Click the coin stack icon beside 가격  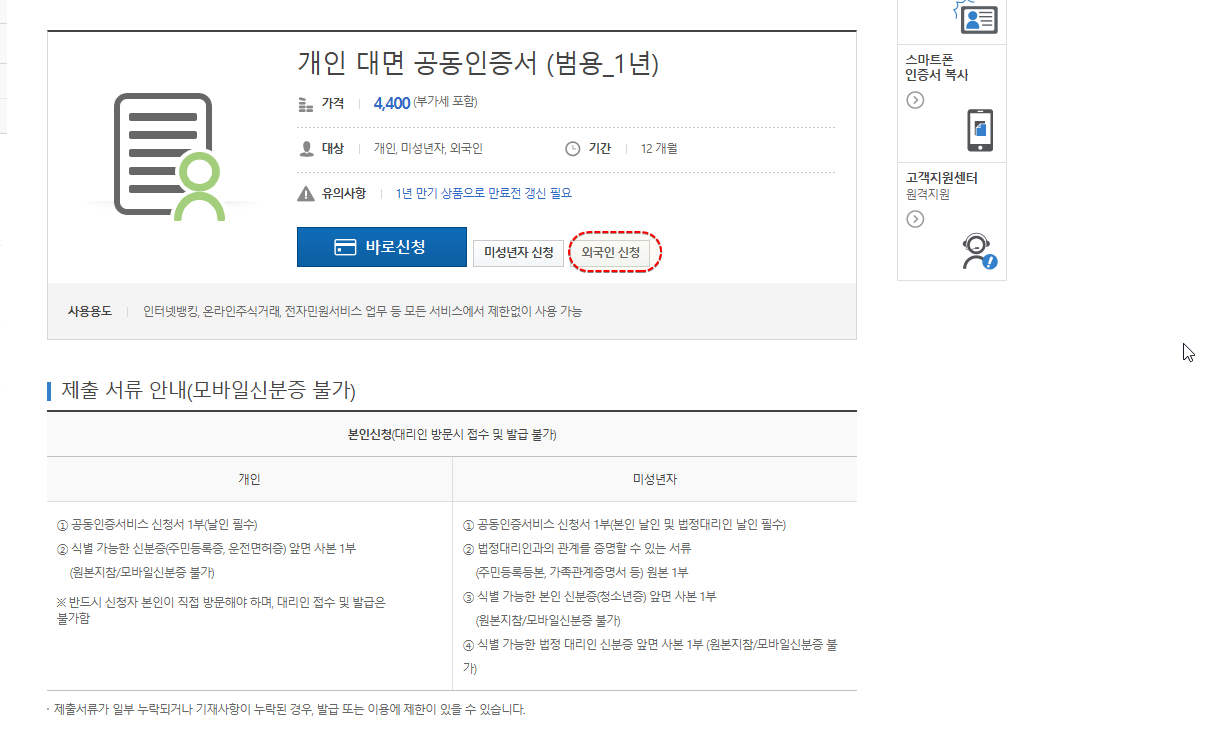tap(306, 104)
